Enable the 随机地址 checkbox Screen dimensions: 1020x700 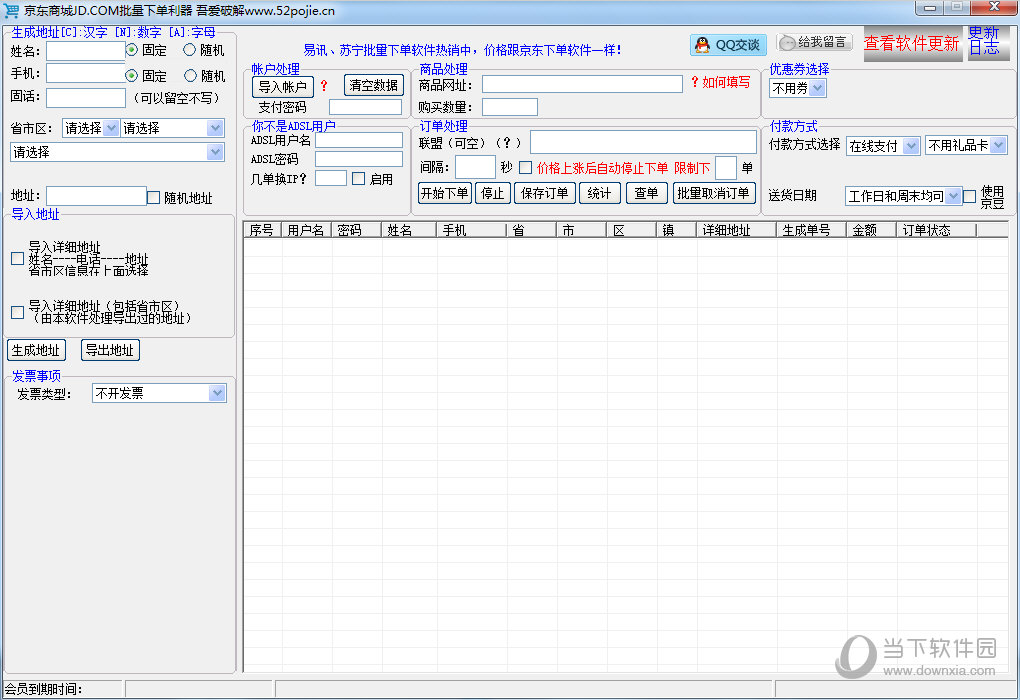[154, 197]
